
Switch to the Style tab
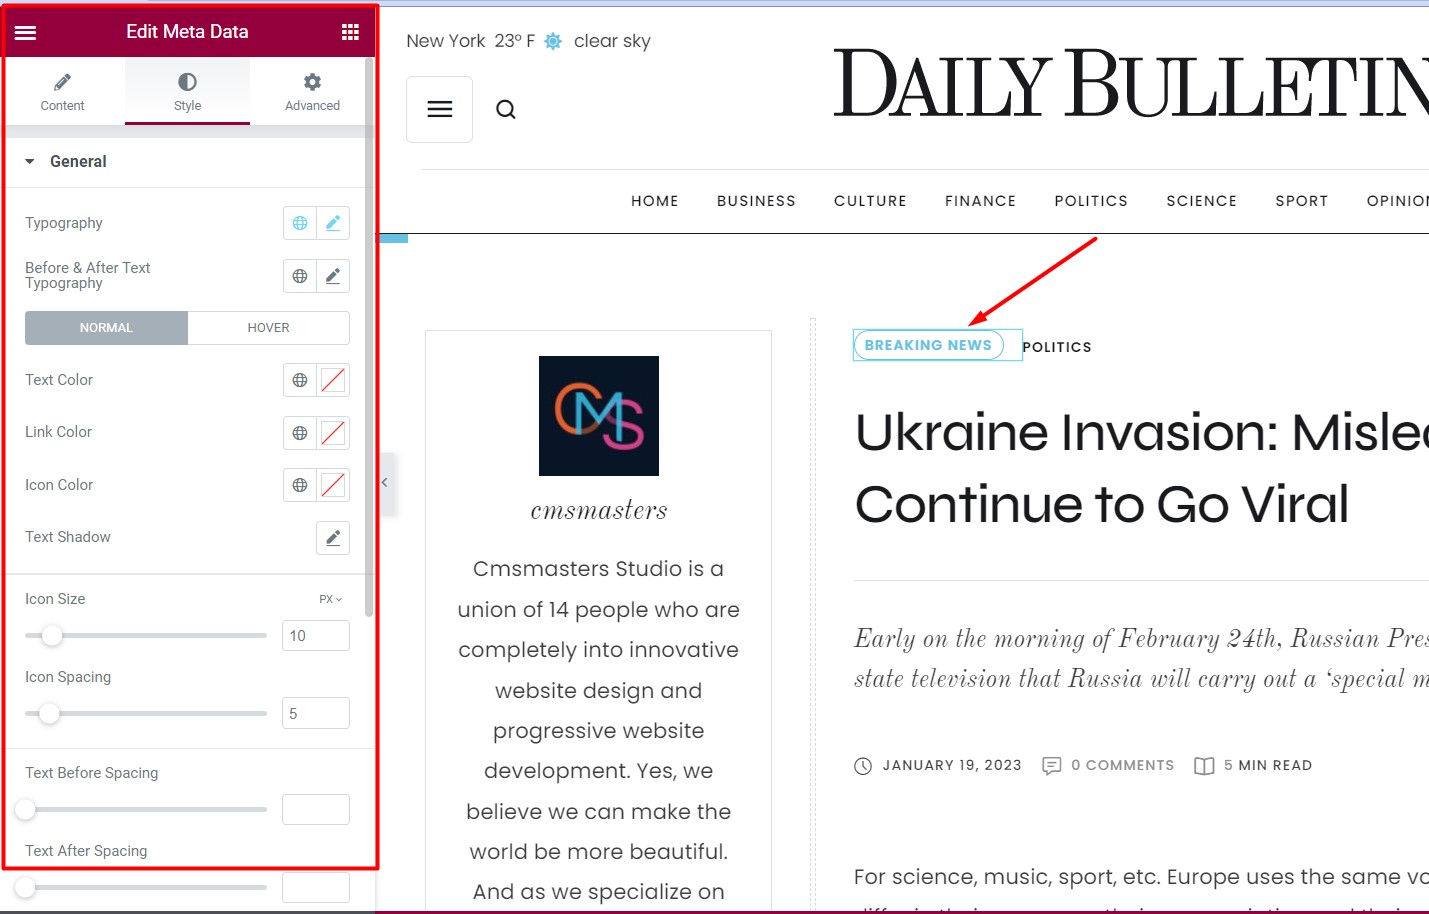187,91
